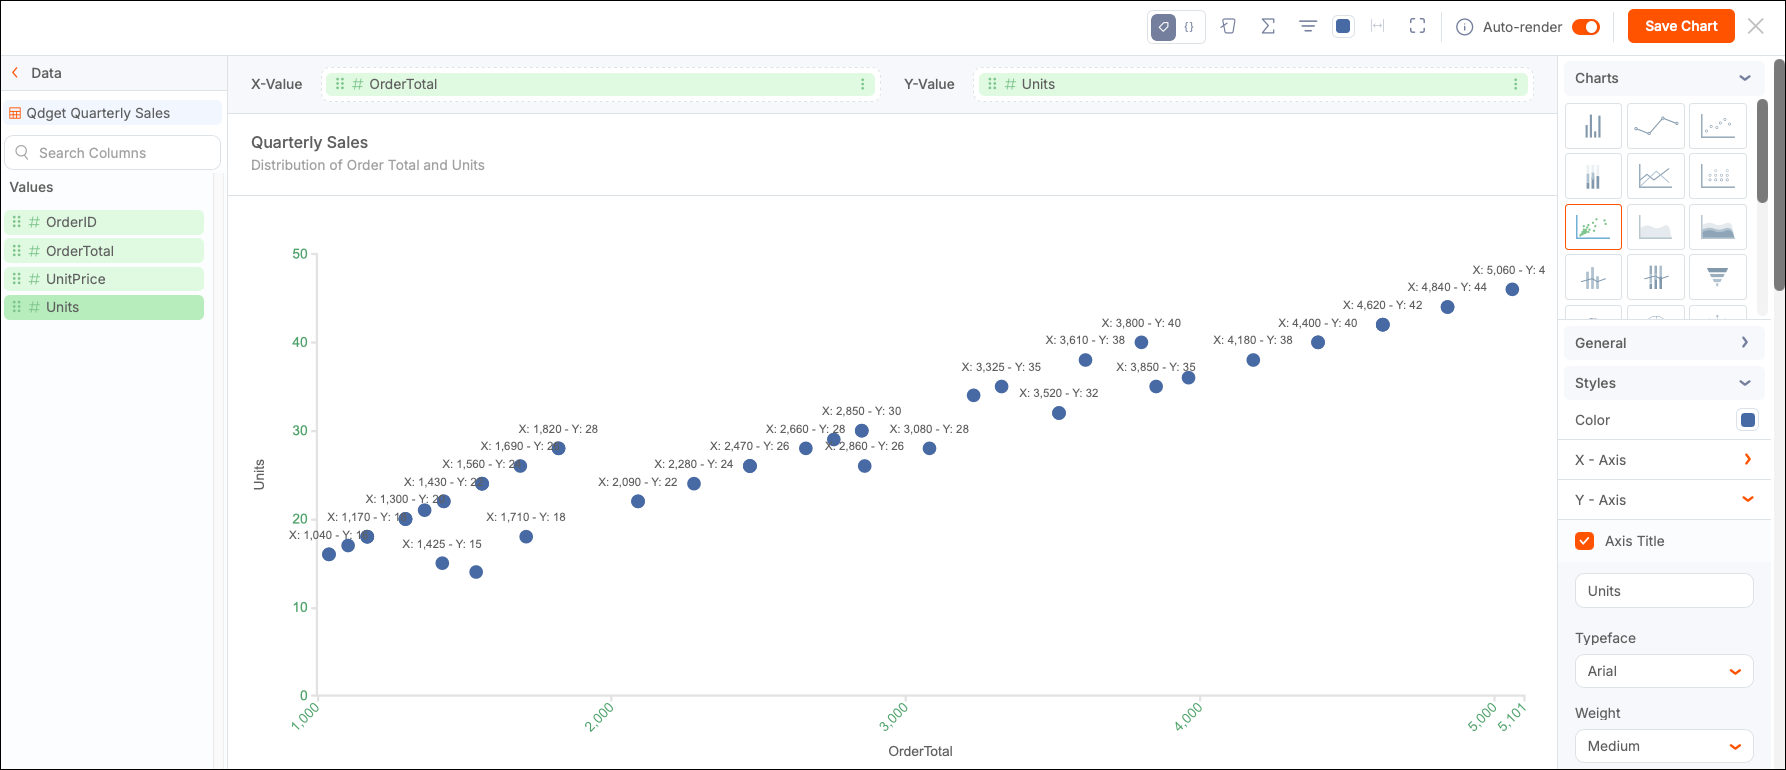Click the fit-width arrows icon
The height and width of the screenshot is (770, 1786).
click(x=1378, y=27)
